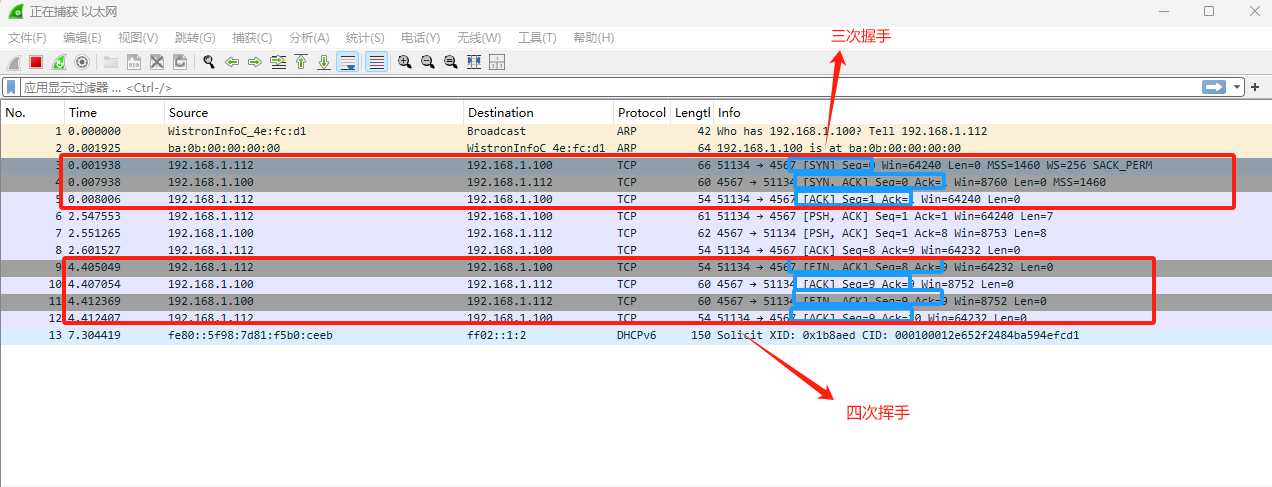Click the display filter bookmark icon

pyautogui.click(x=12, y=87)
